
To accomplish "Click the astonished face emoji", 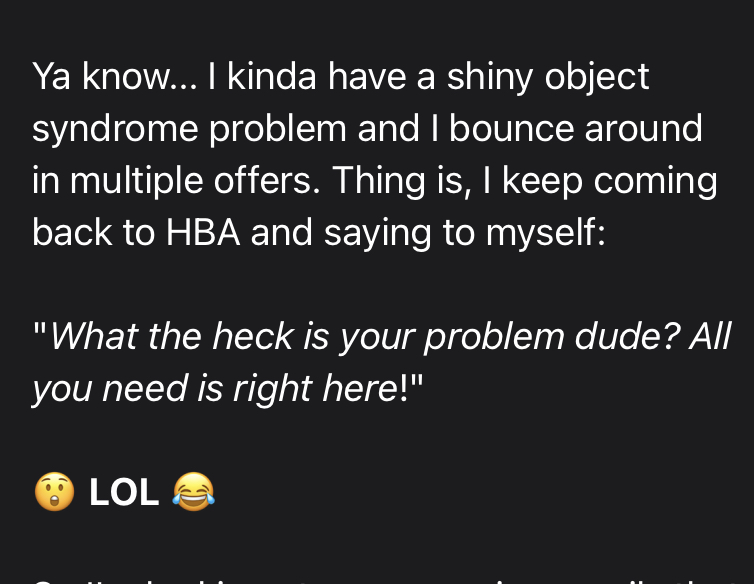I will 54,492.
